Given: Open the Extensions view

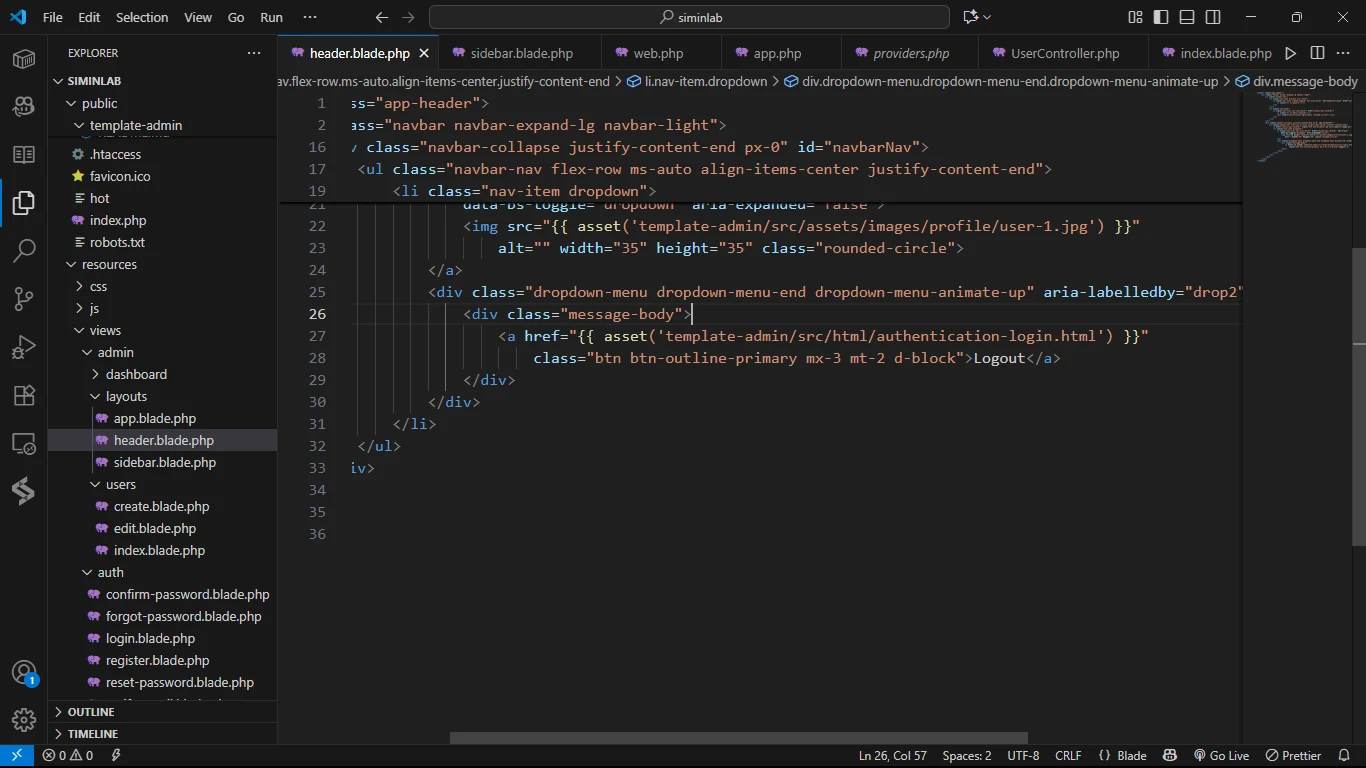Looking at the screenshot, I should (24, 395).
